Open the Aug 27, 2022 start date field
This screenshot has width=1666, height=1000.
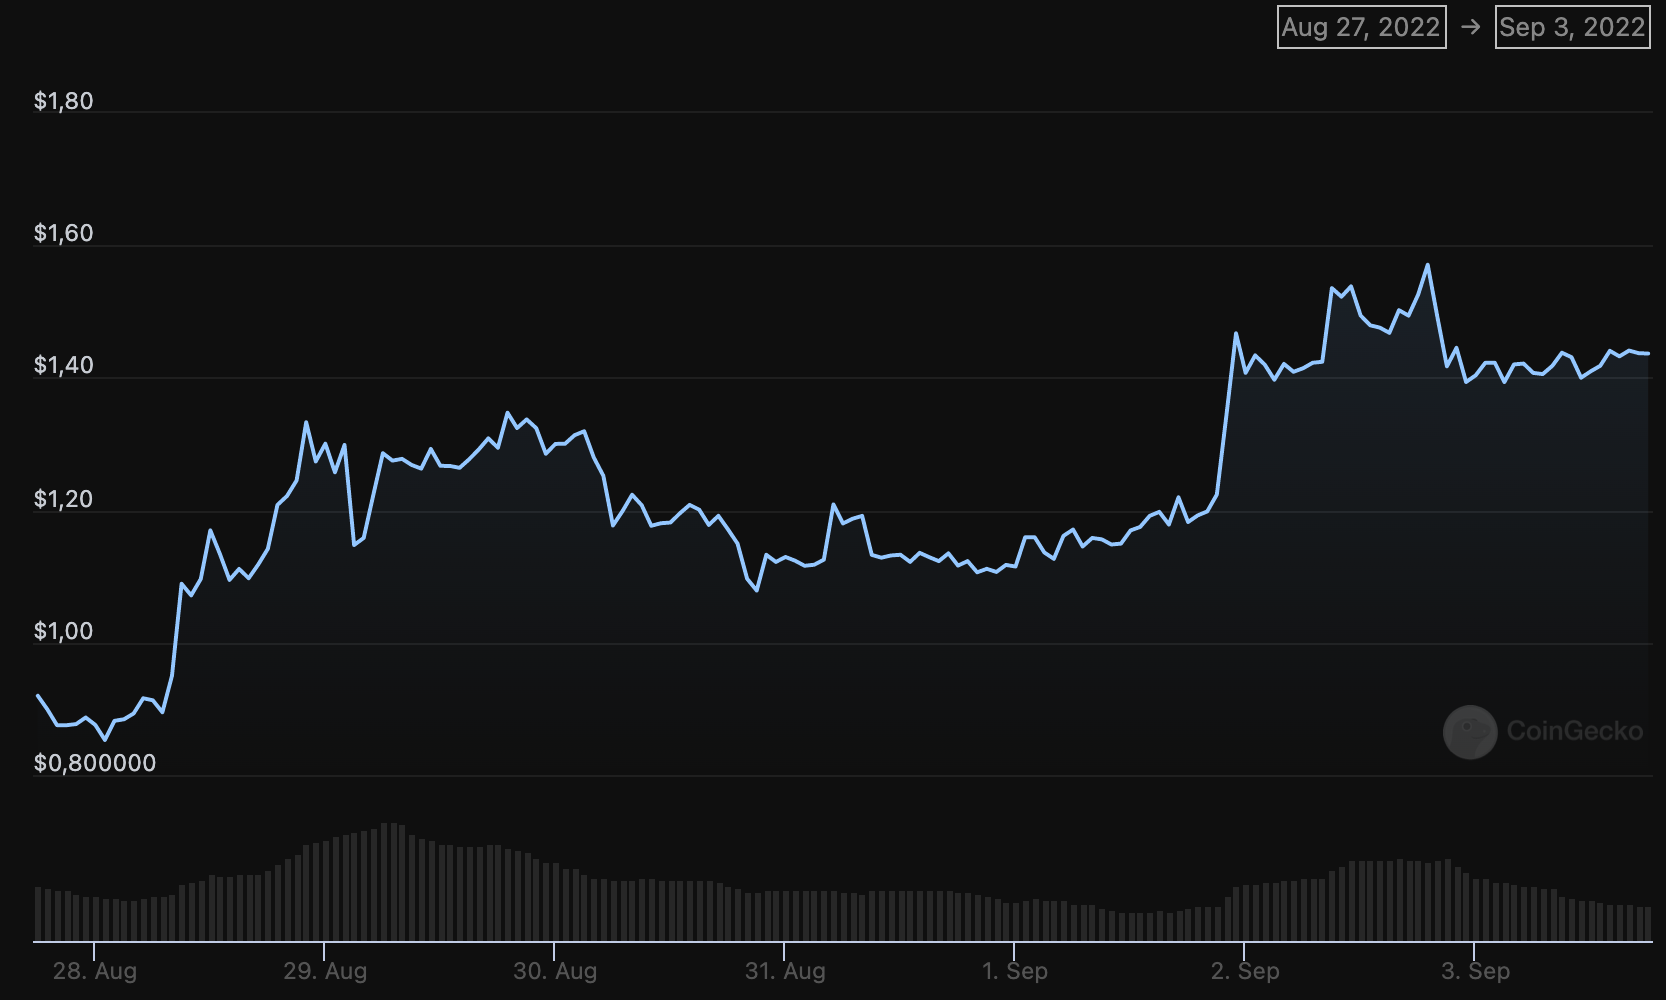tap(1361, 27)
